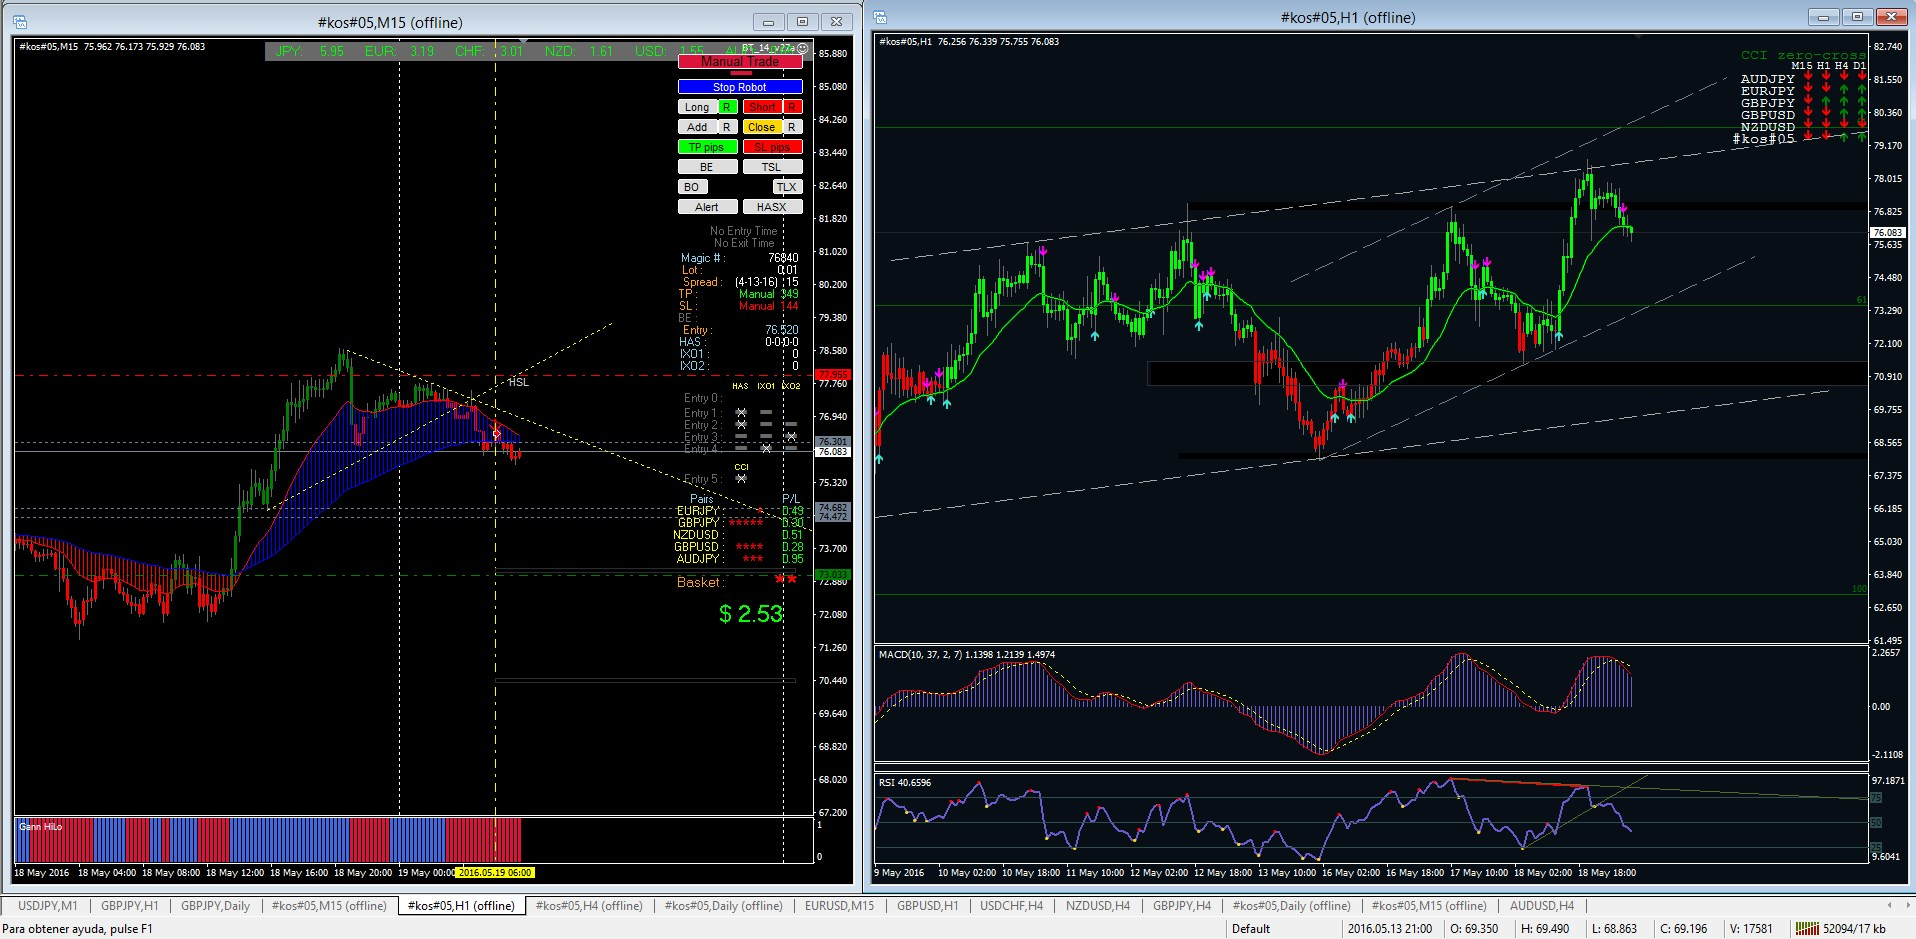Open the #kos#05,H1 window system menu icon
The width and height of the screenshot is (1916, 939).
[x=880, y=17]
